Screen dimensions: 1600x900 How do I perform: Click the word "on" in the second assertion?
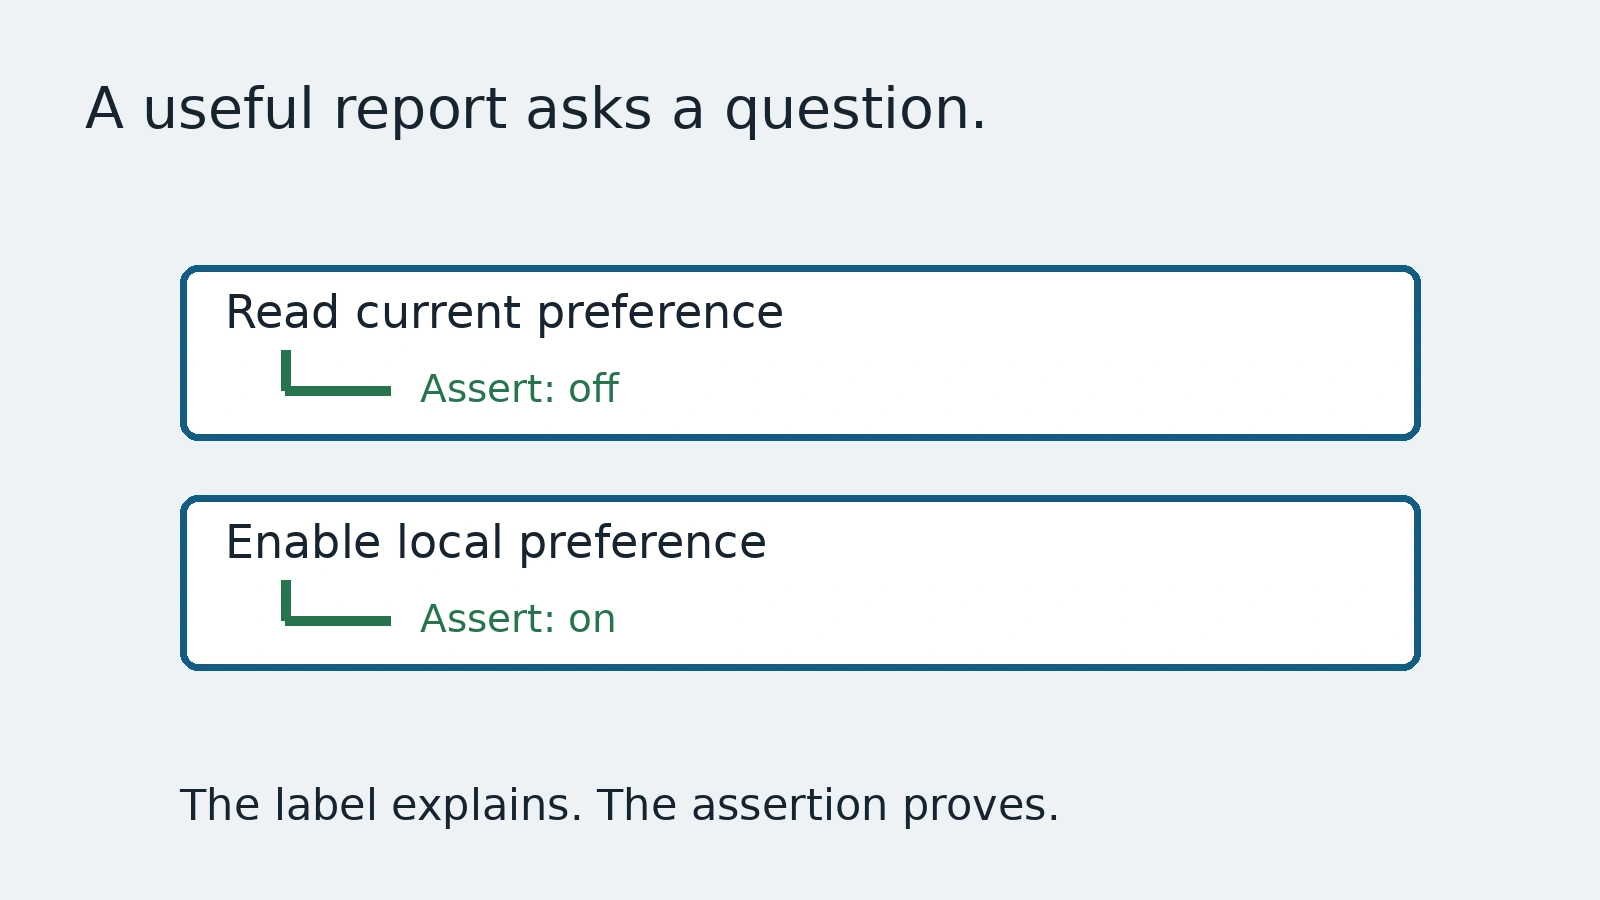point(592,620)
